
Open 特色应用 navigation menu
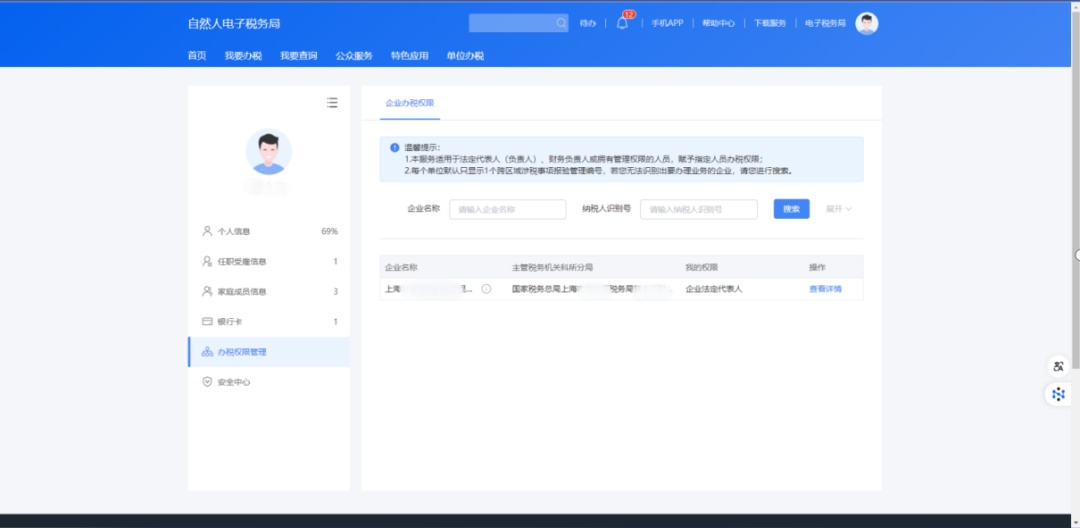pos(409,56)
